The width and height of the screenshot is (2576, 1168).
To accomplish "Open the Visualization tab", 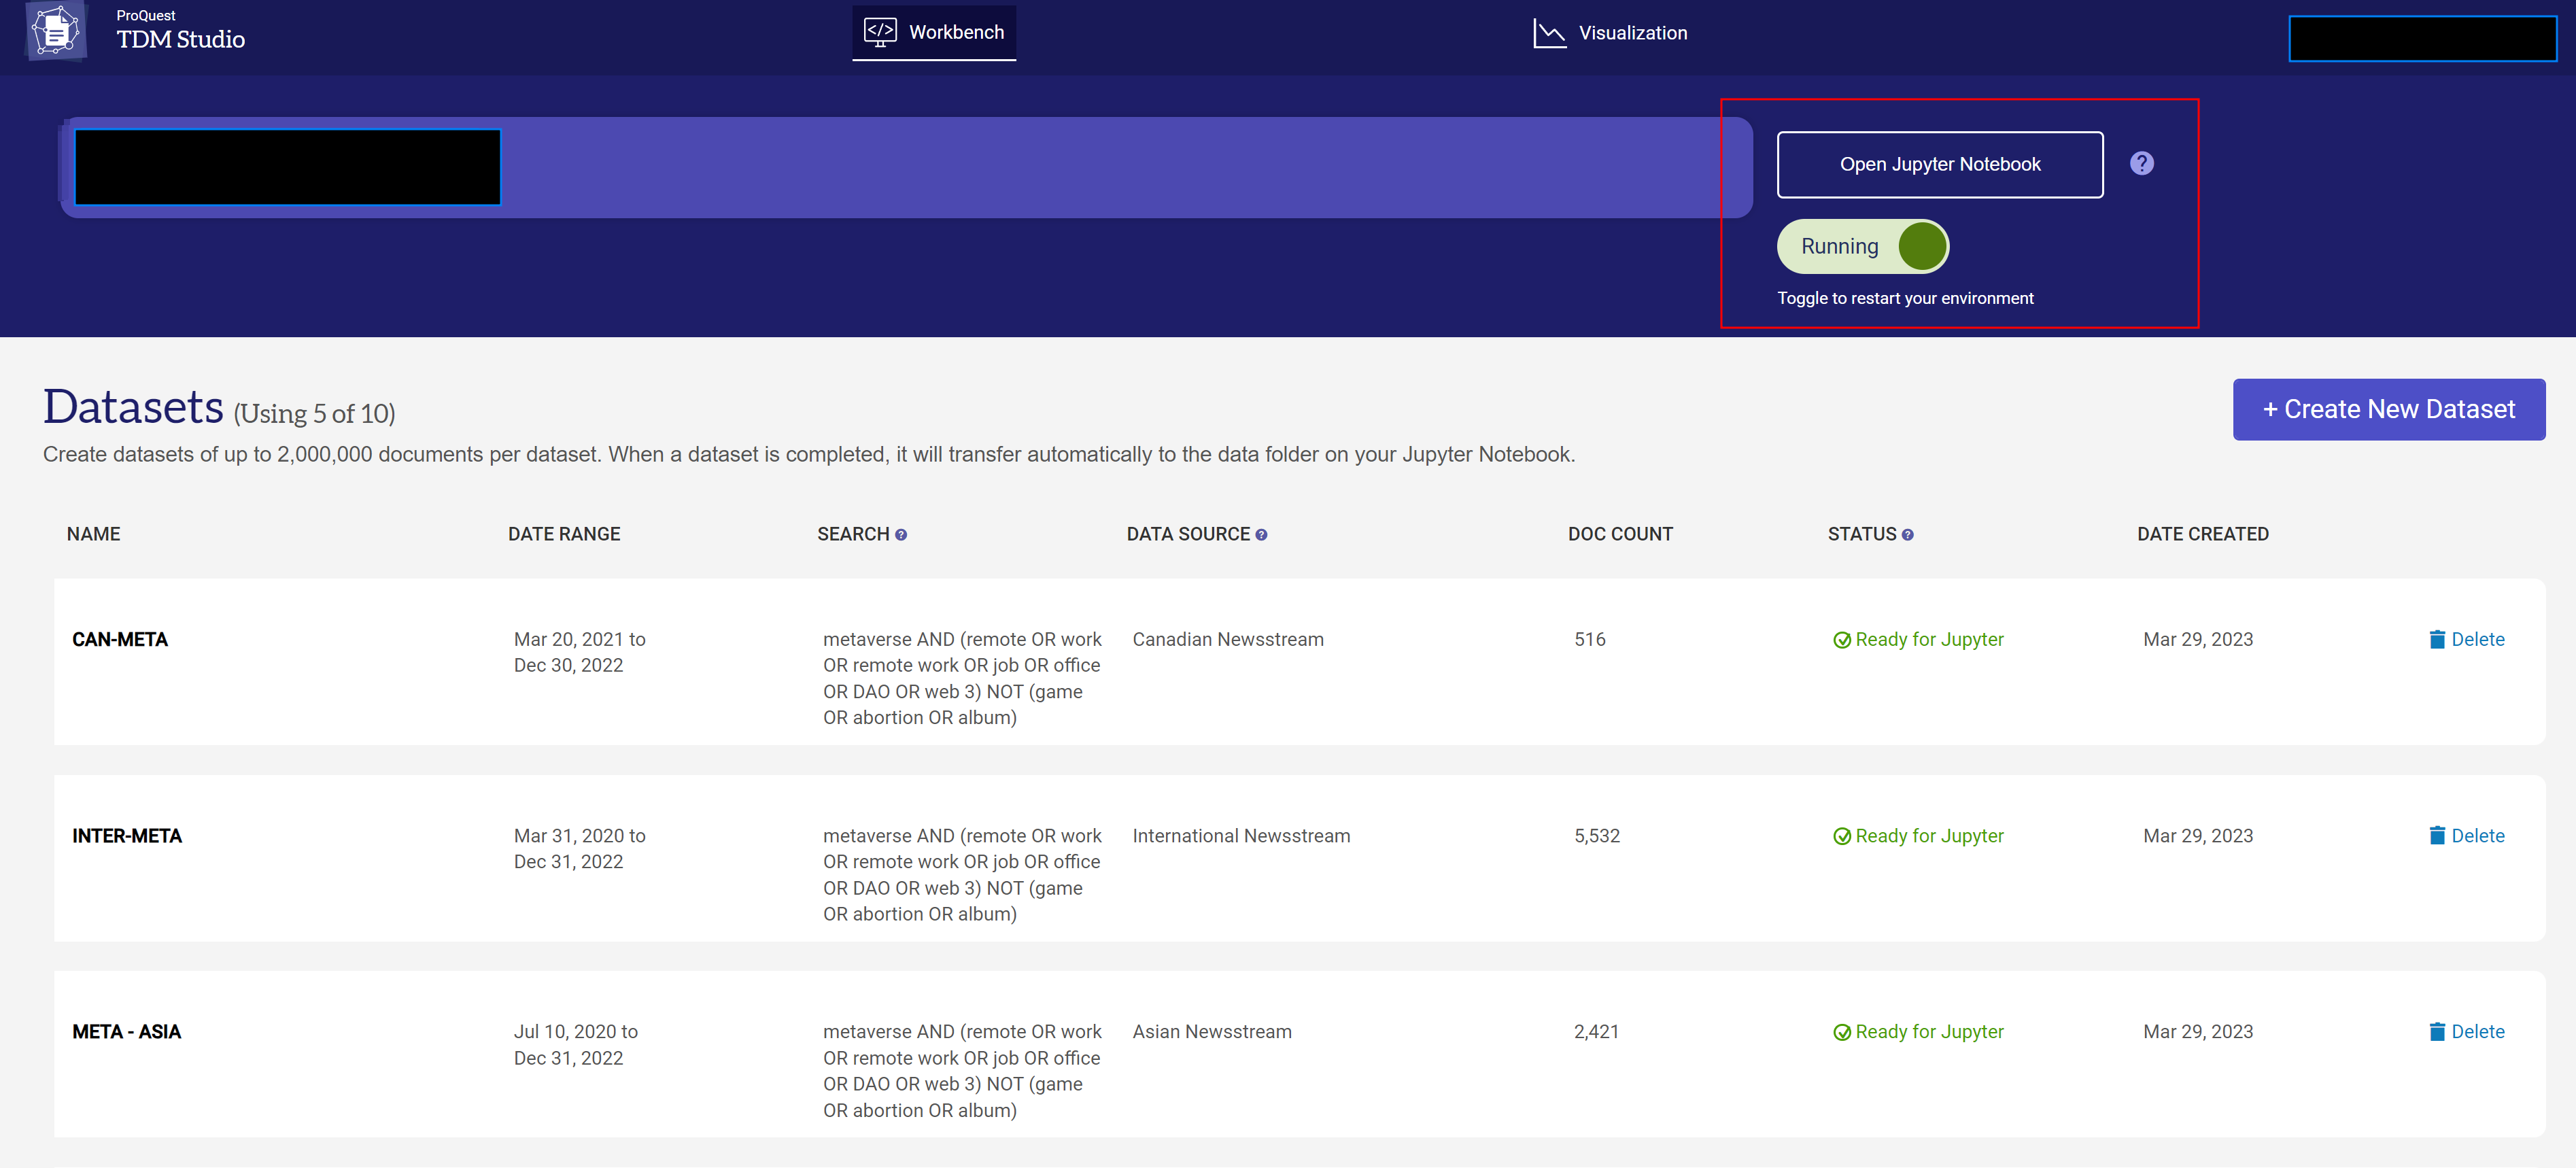I will [1610, 33].
